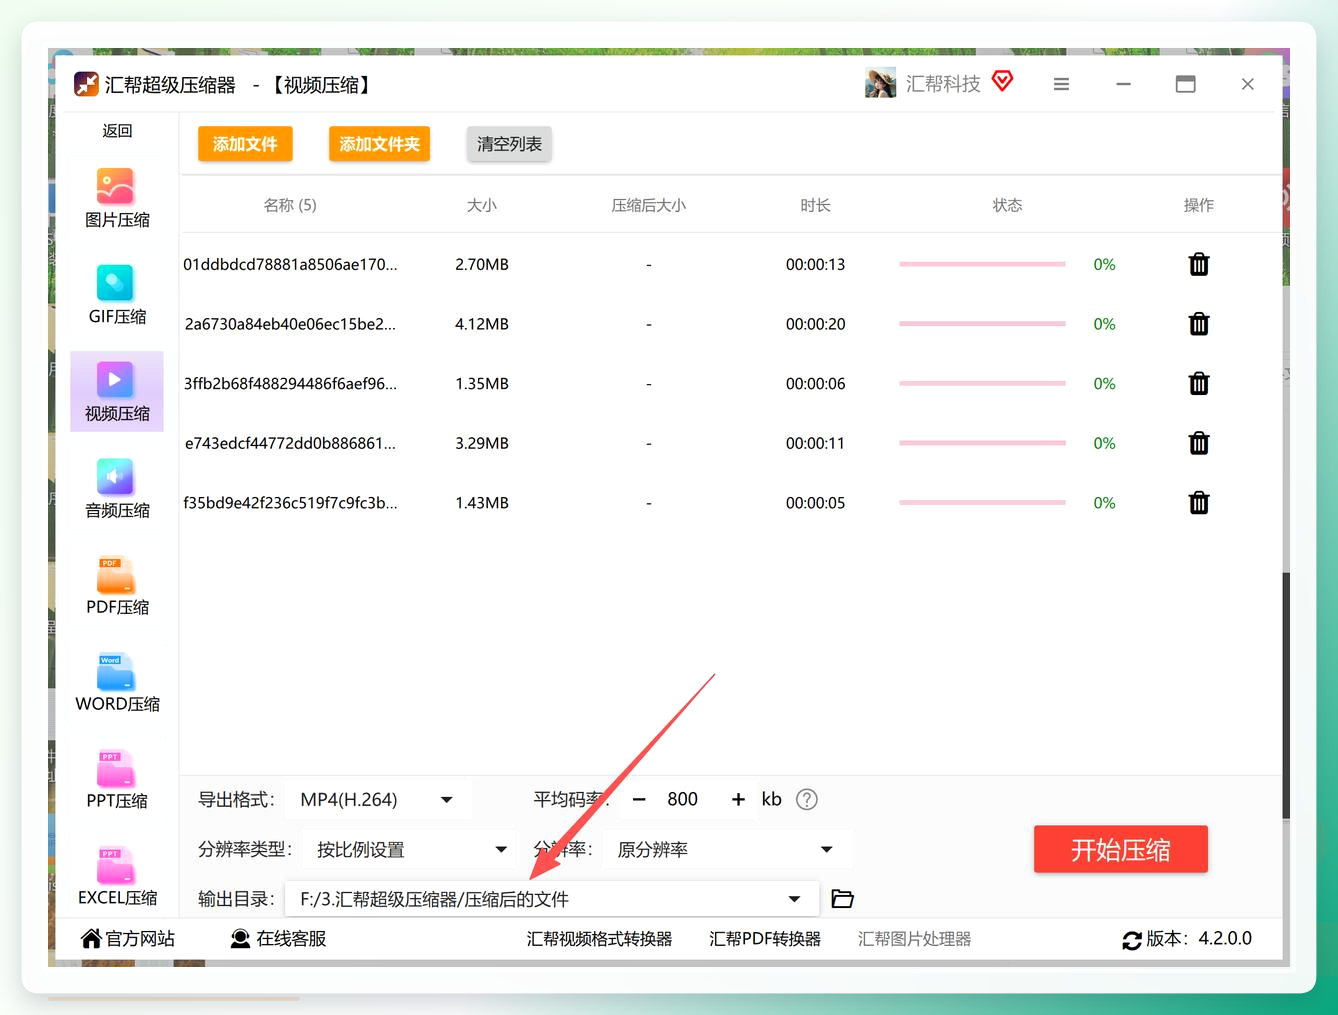
Task: Open the PPT压缩 tool
Action: click(x=117, y=779)
